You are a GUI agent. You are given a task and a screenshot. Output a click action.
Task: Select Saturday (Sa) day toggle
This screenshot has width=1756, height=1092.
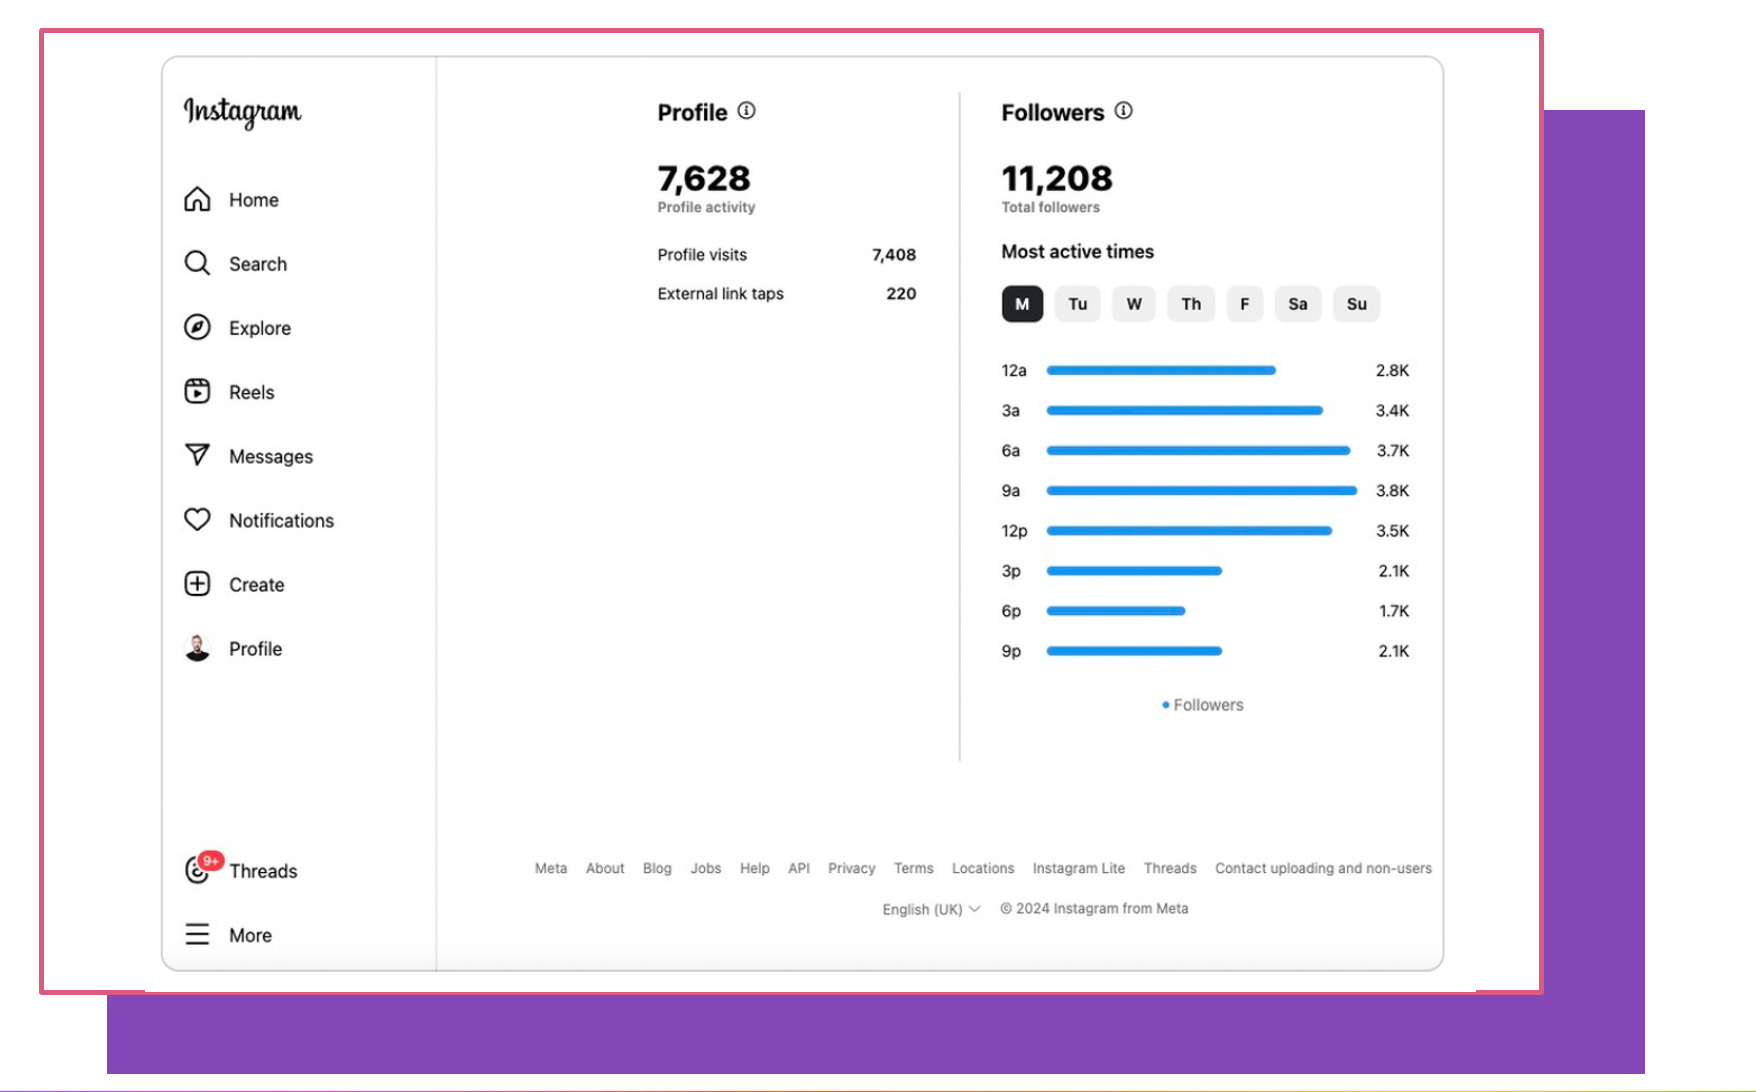[1298, 304]
